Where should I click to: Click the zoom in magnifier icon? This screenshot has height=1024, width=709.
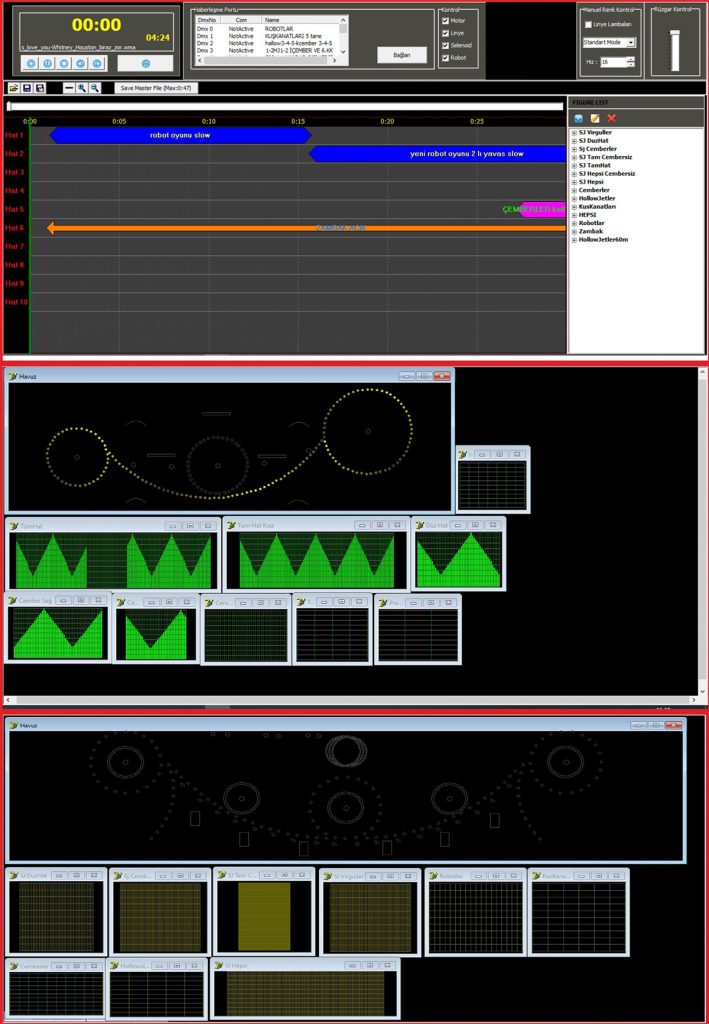(82, 88)
